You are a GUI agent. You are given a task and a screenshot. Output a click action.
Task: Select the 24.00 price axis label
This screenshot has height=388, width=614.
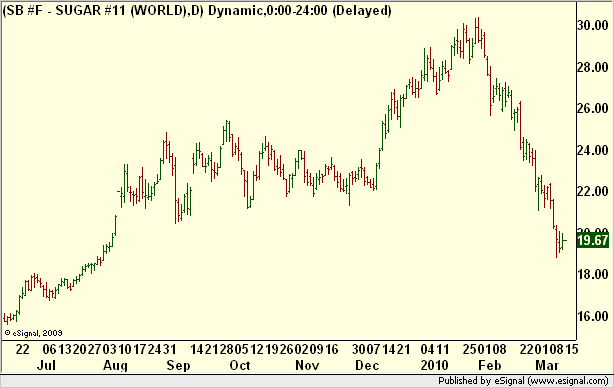tap(592, 150)
